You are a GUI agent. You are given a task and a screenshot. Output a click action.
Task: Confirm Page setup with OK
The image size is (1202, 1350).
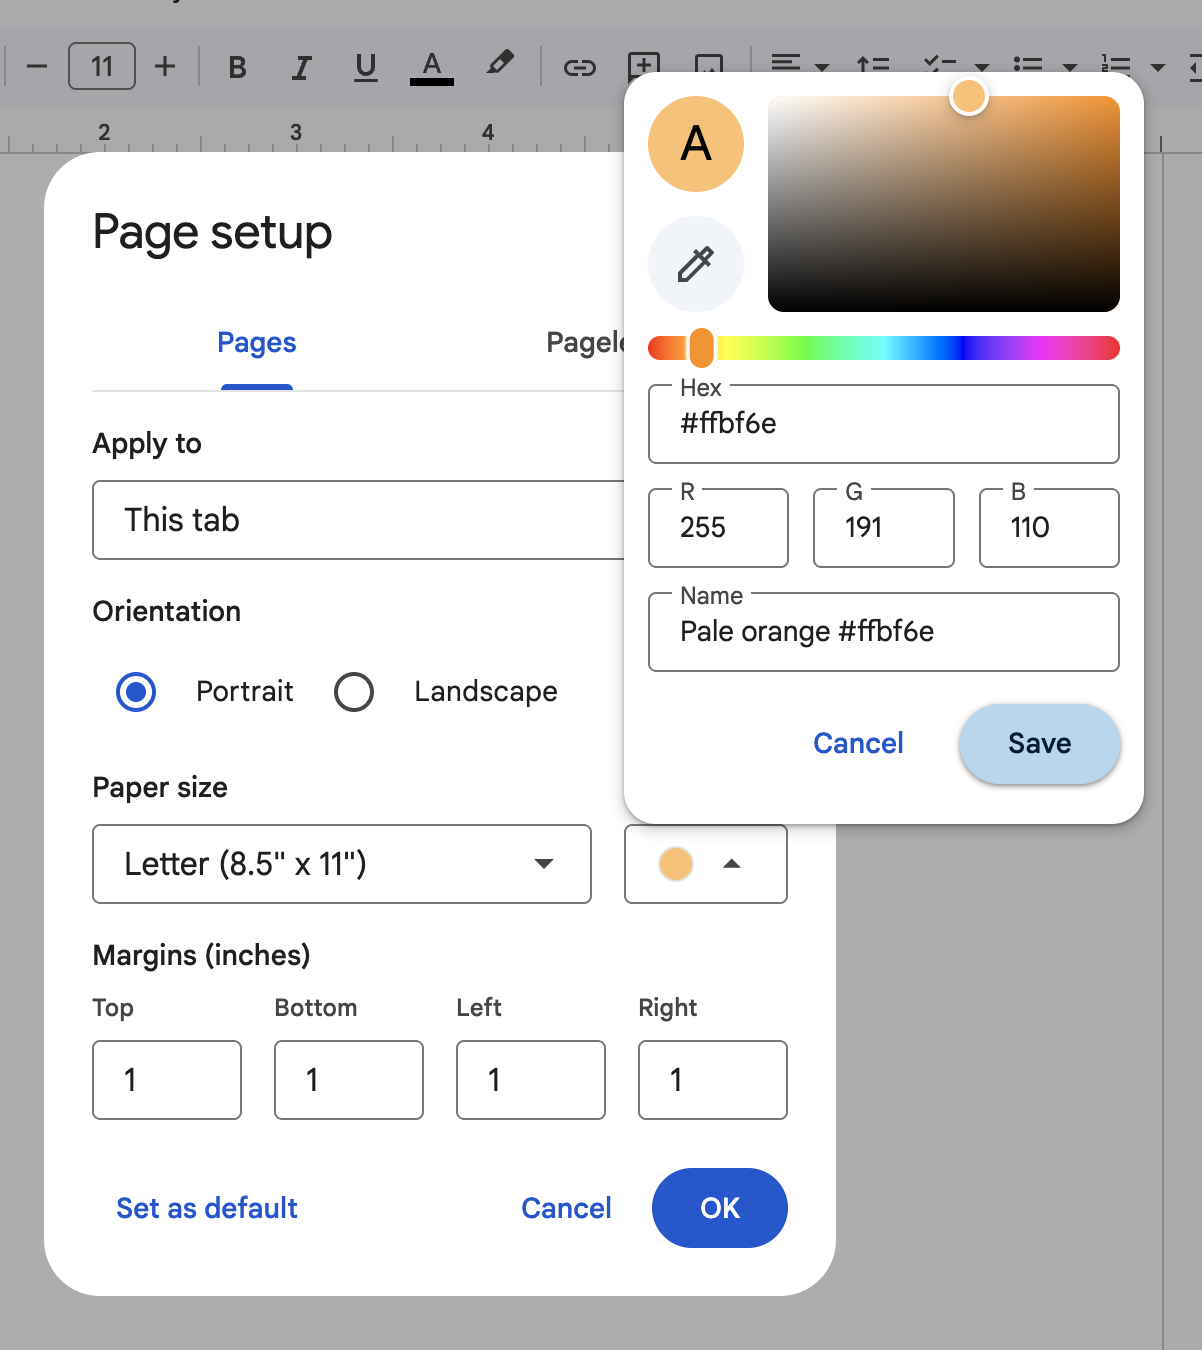click(x=720, y=1208)
